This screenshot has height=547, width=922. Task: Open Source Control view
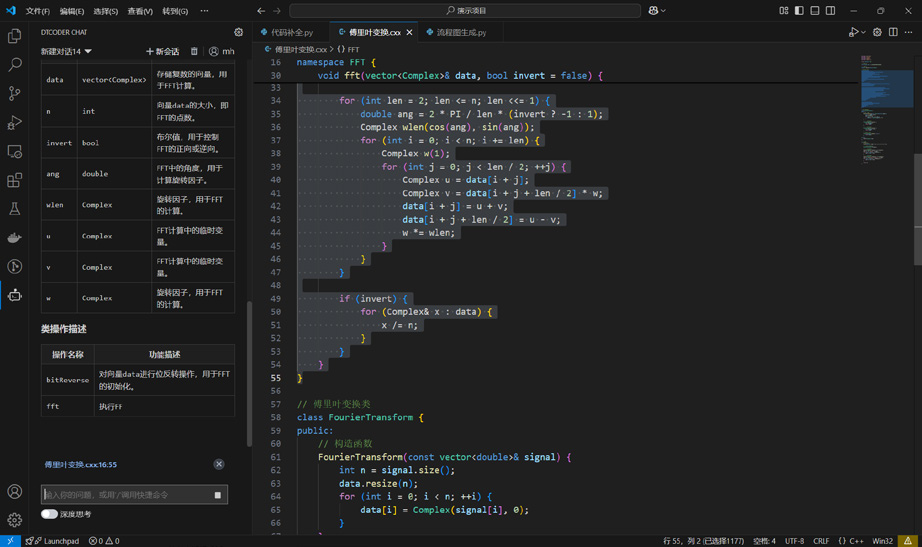14,94
